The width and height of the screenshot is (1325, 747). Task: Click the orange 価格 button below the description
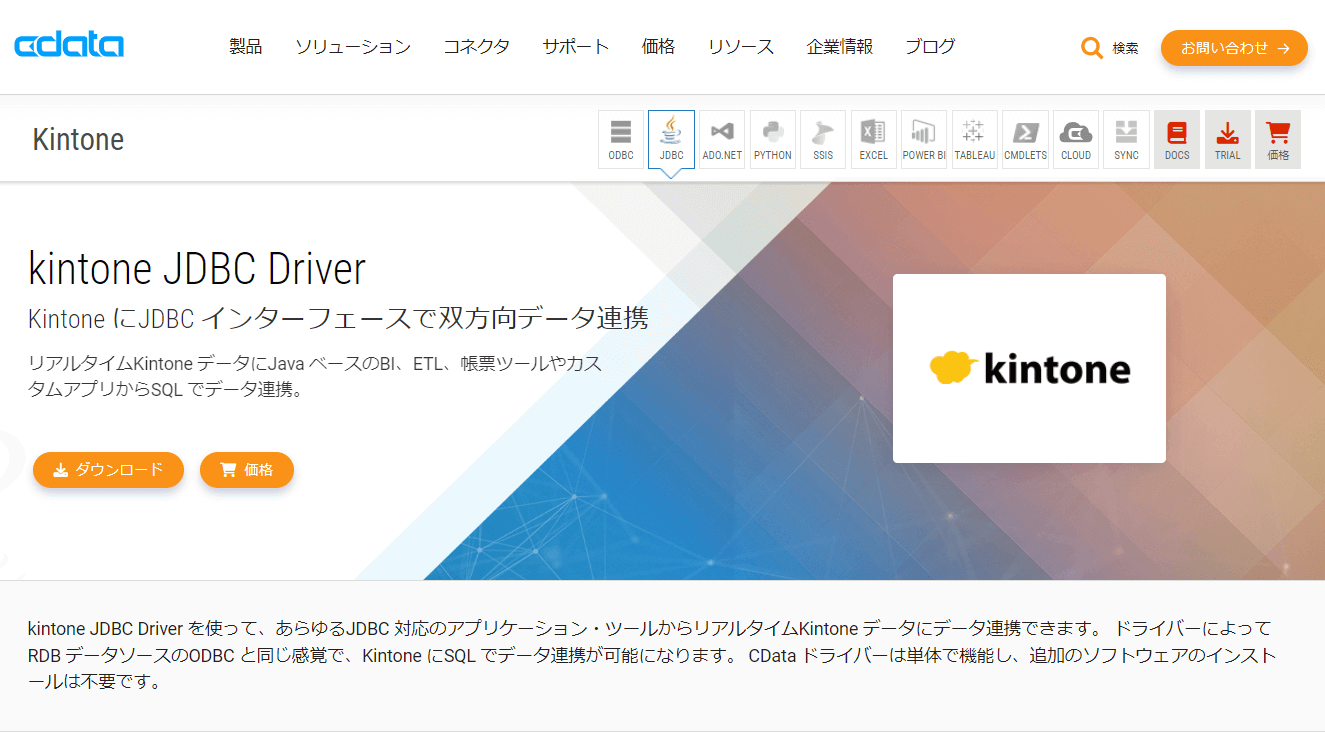tap(247, 470)
